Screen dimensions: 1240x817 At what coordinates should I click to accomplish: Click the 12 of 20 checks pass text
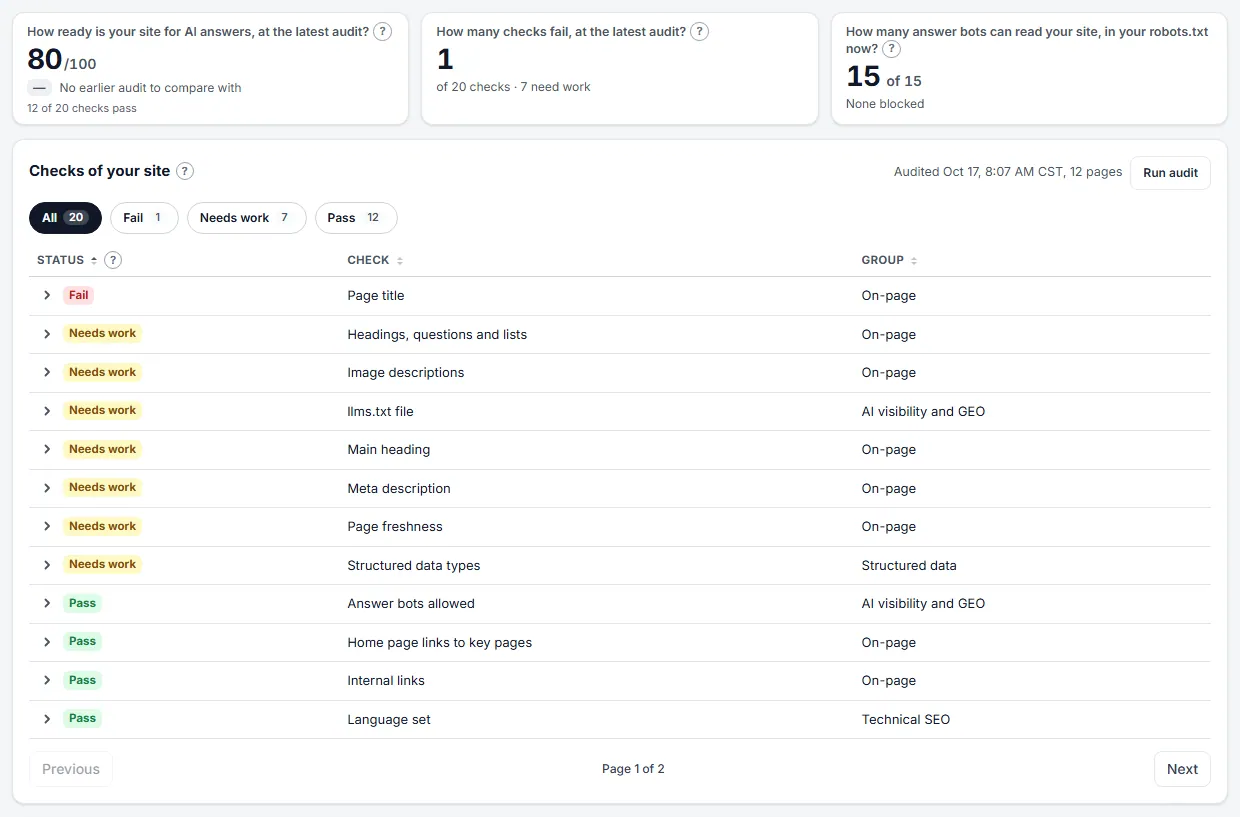click(82, 108)
